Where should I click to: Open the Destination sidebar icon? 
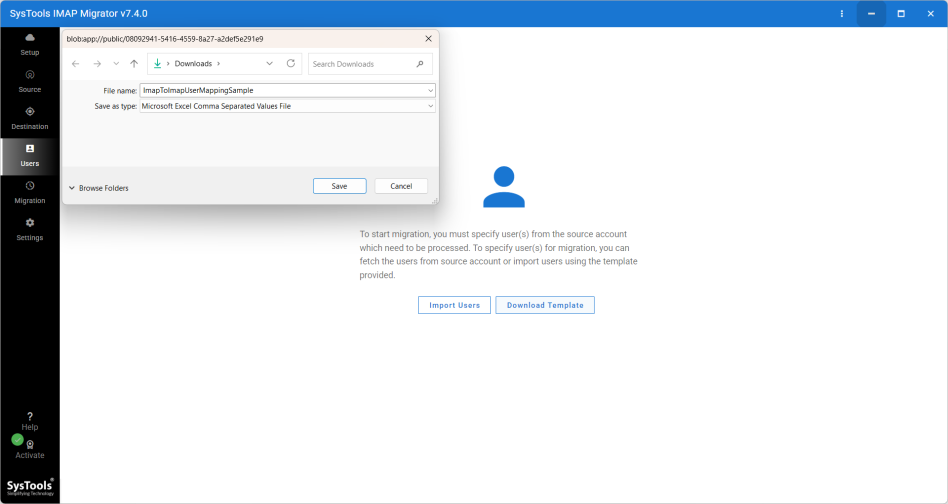(x=30, y=112)
